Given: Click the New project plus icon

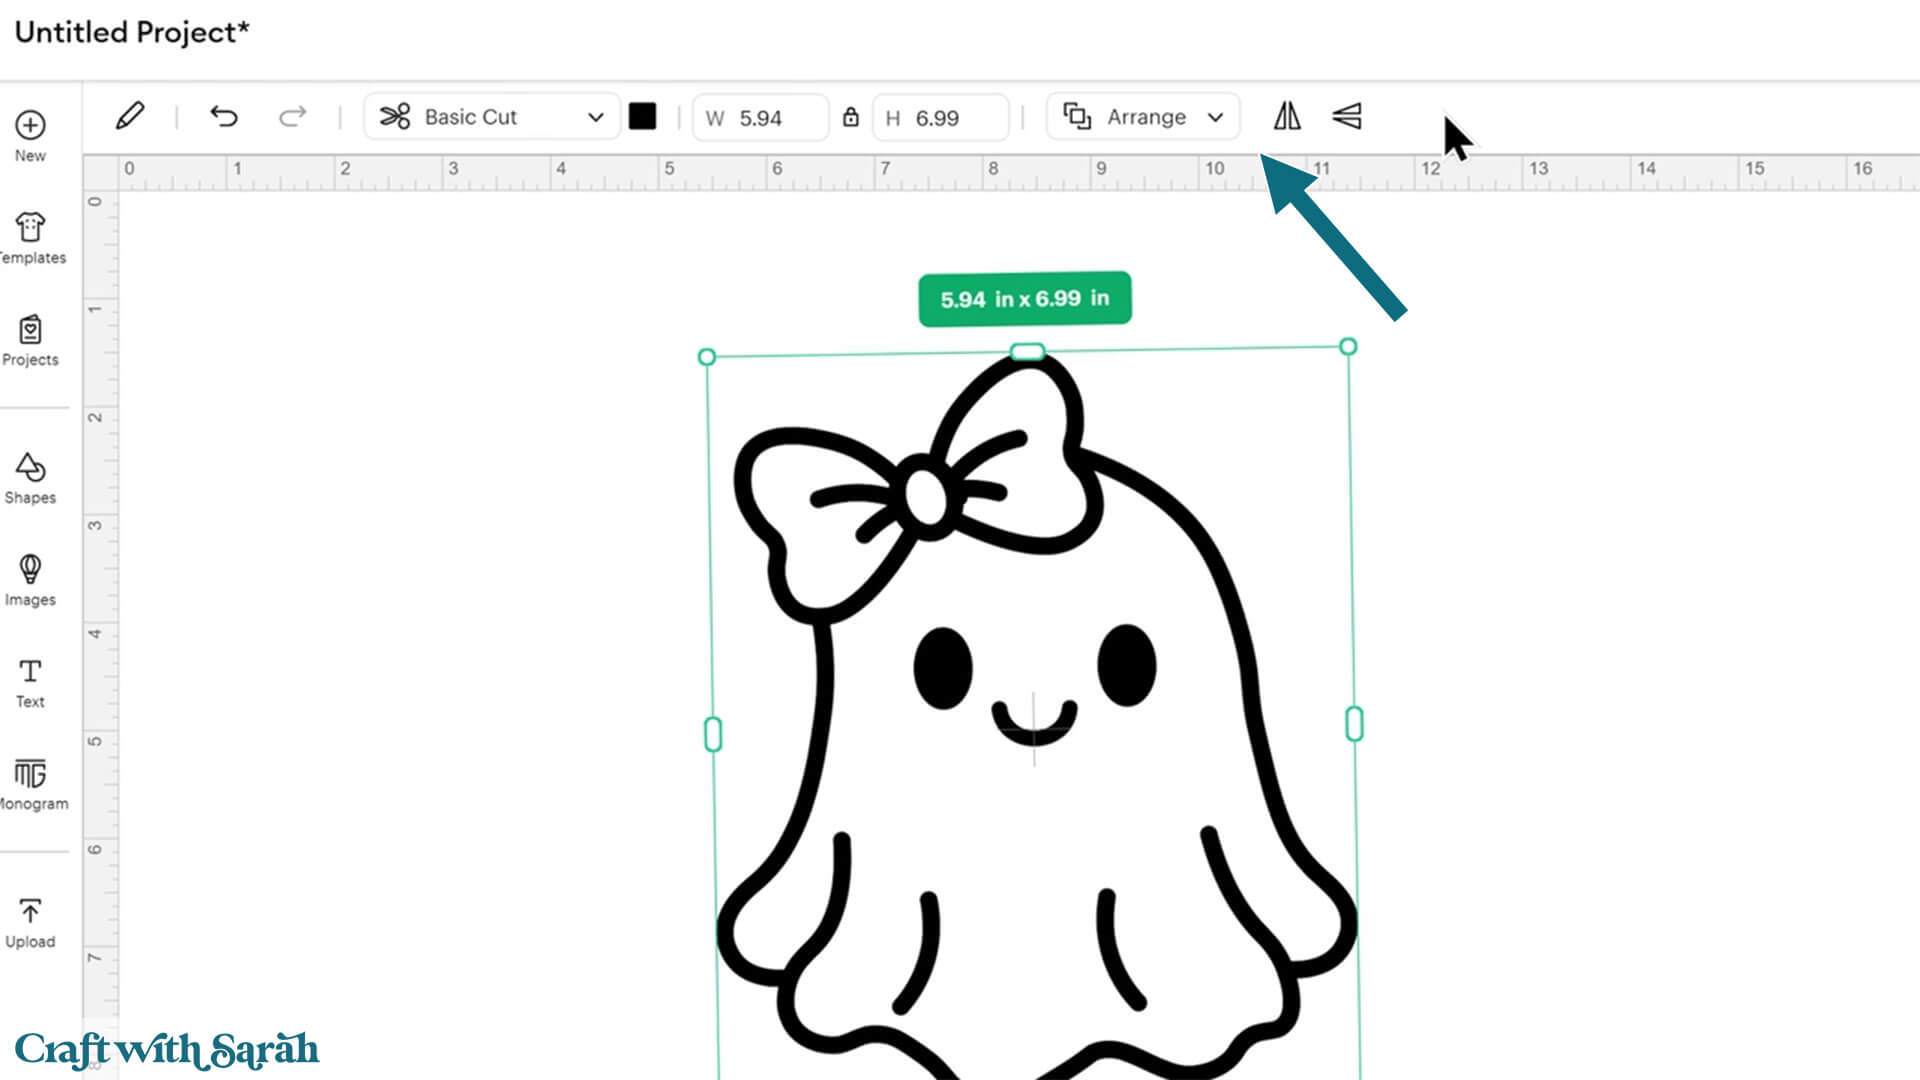Looking at the screenshot, I should coord(30,126).
